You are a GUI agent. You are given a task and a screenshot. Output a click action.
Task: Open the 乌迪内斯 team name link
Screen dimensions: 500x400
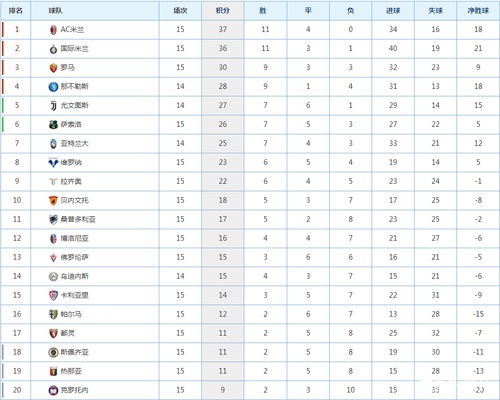[x=74, y=276]
